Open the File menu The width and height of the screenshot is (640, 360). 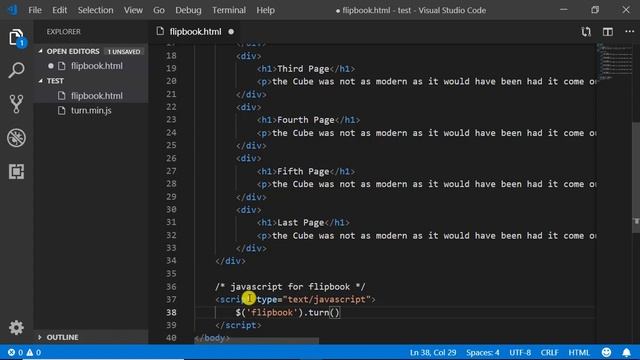pyautogui.click(x=35, y=10)
